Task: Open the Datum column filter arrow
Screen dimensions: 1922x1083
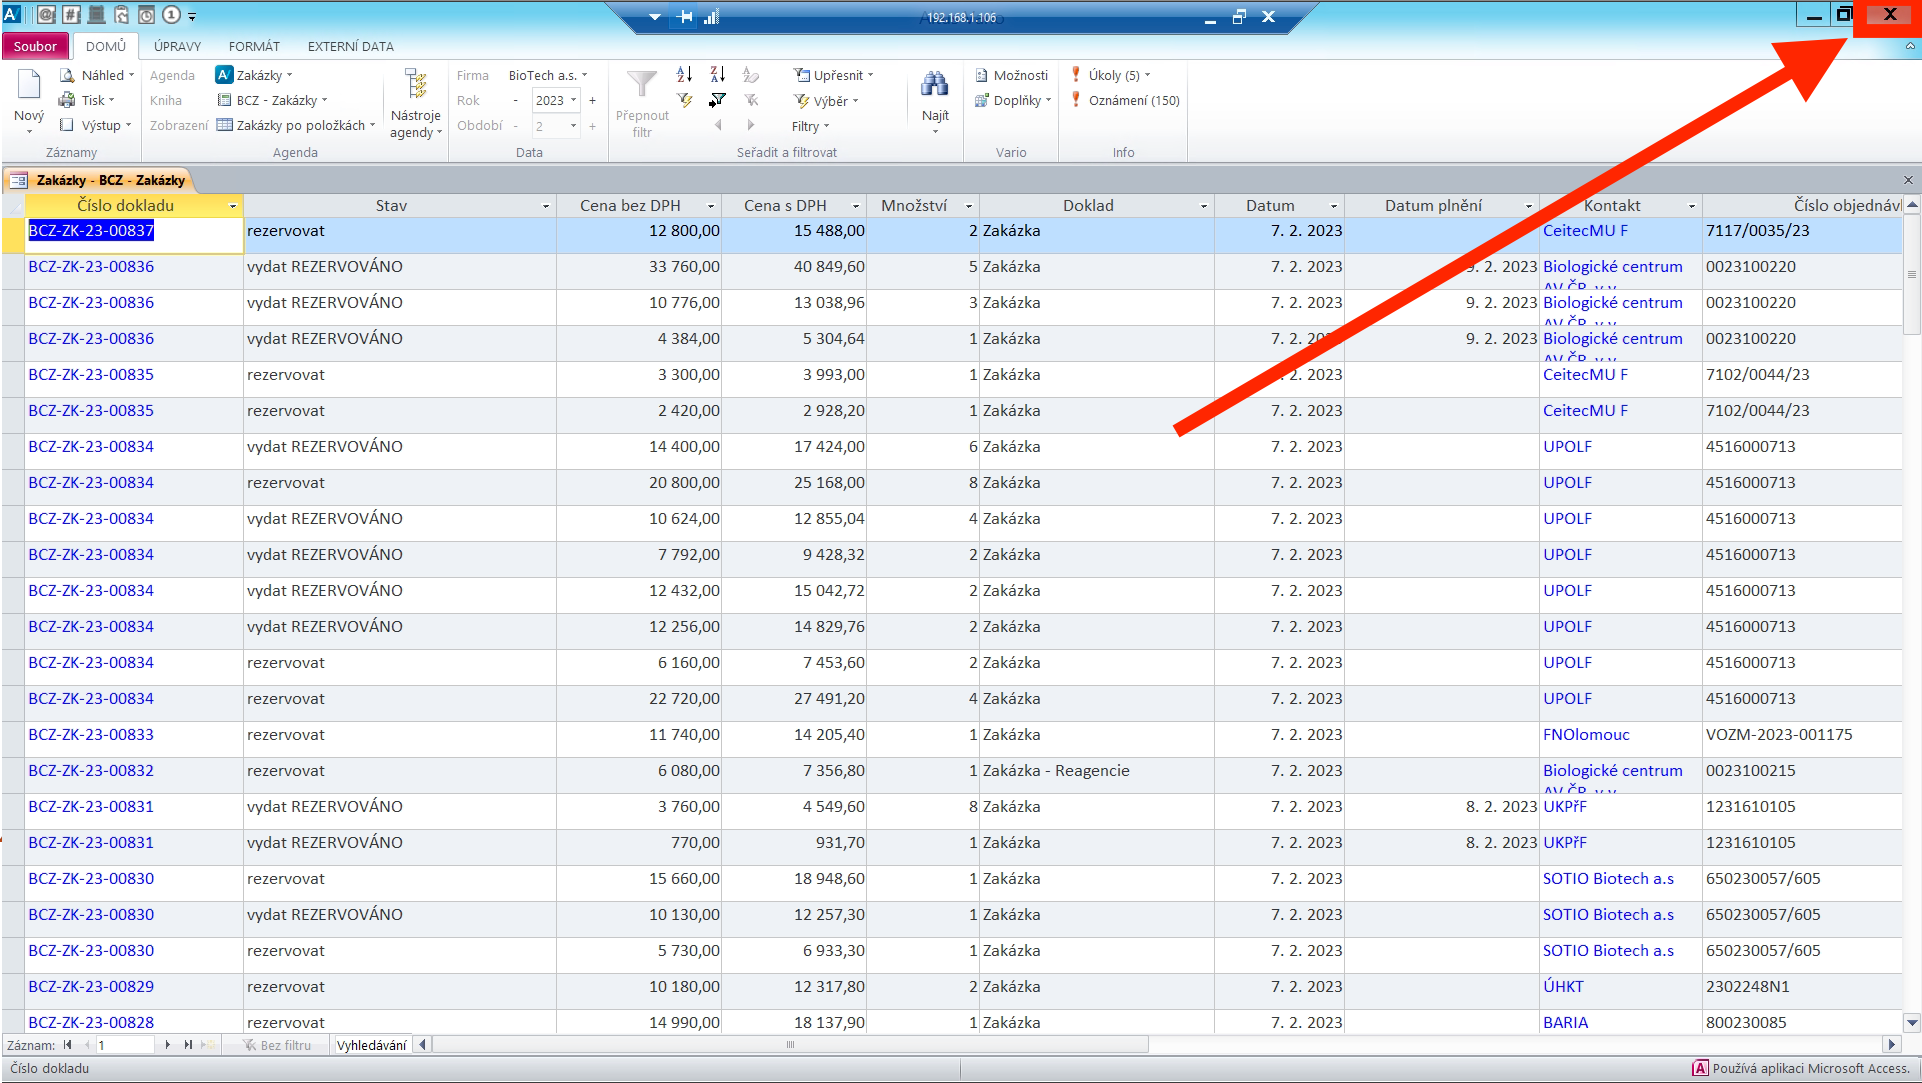Action: 1334,206
